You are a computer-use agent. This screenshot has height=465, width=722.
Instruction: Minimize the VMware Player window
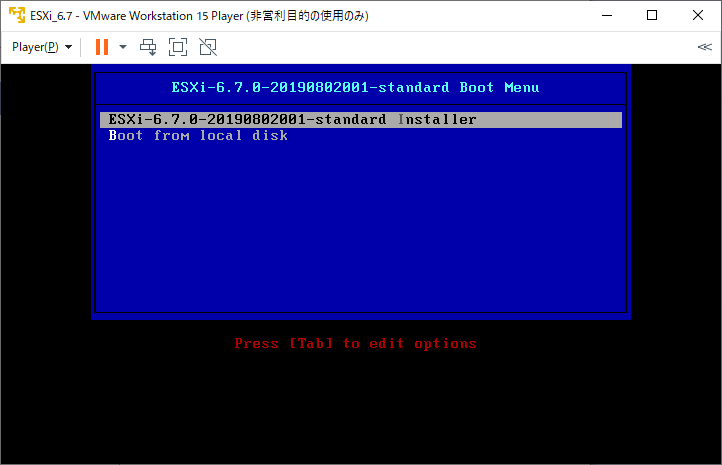[607, 16]
